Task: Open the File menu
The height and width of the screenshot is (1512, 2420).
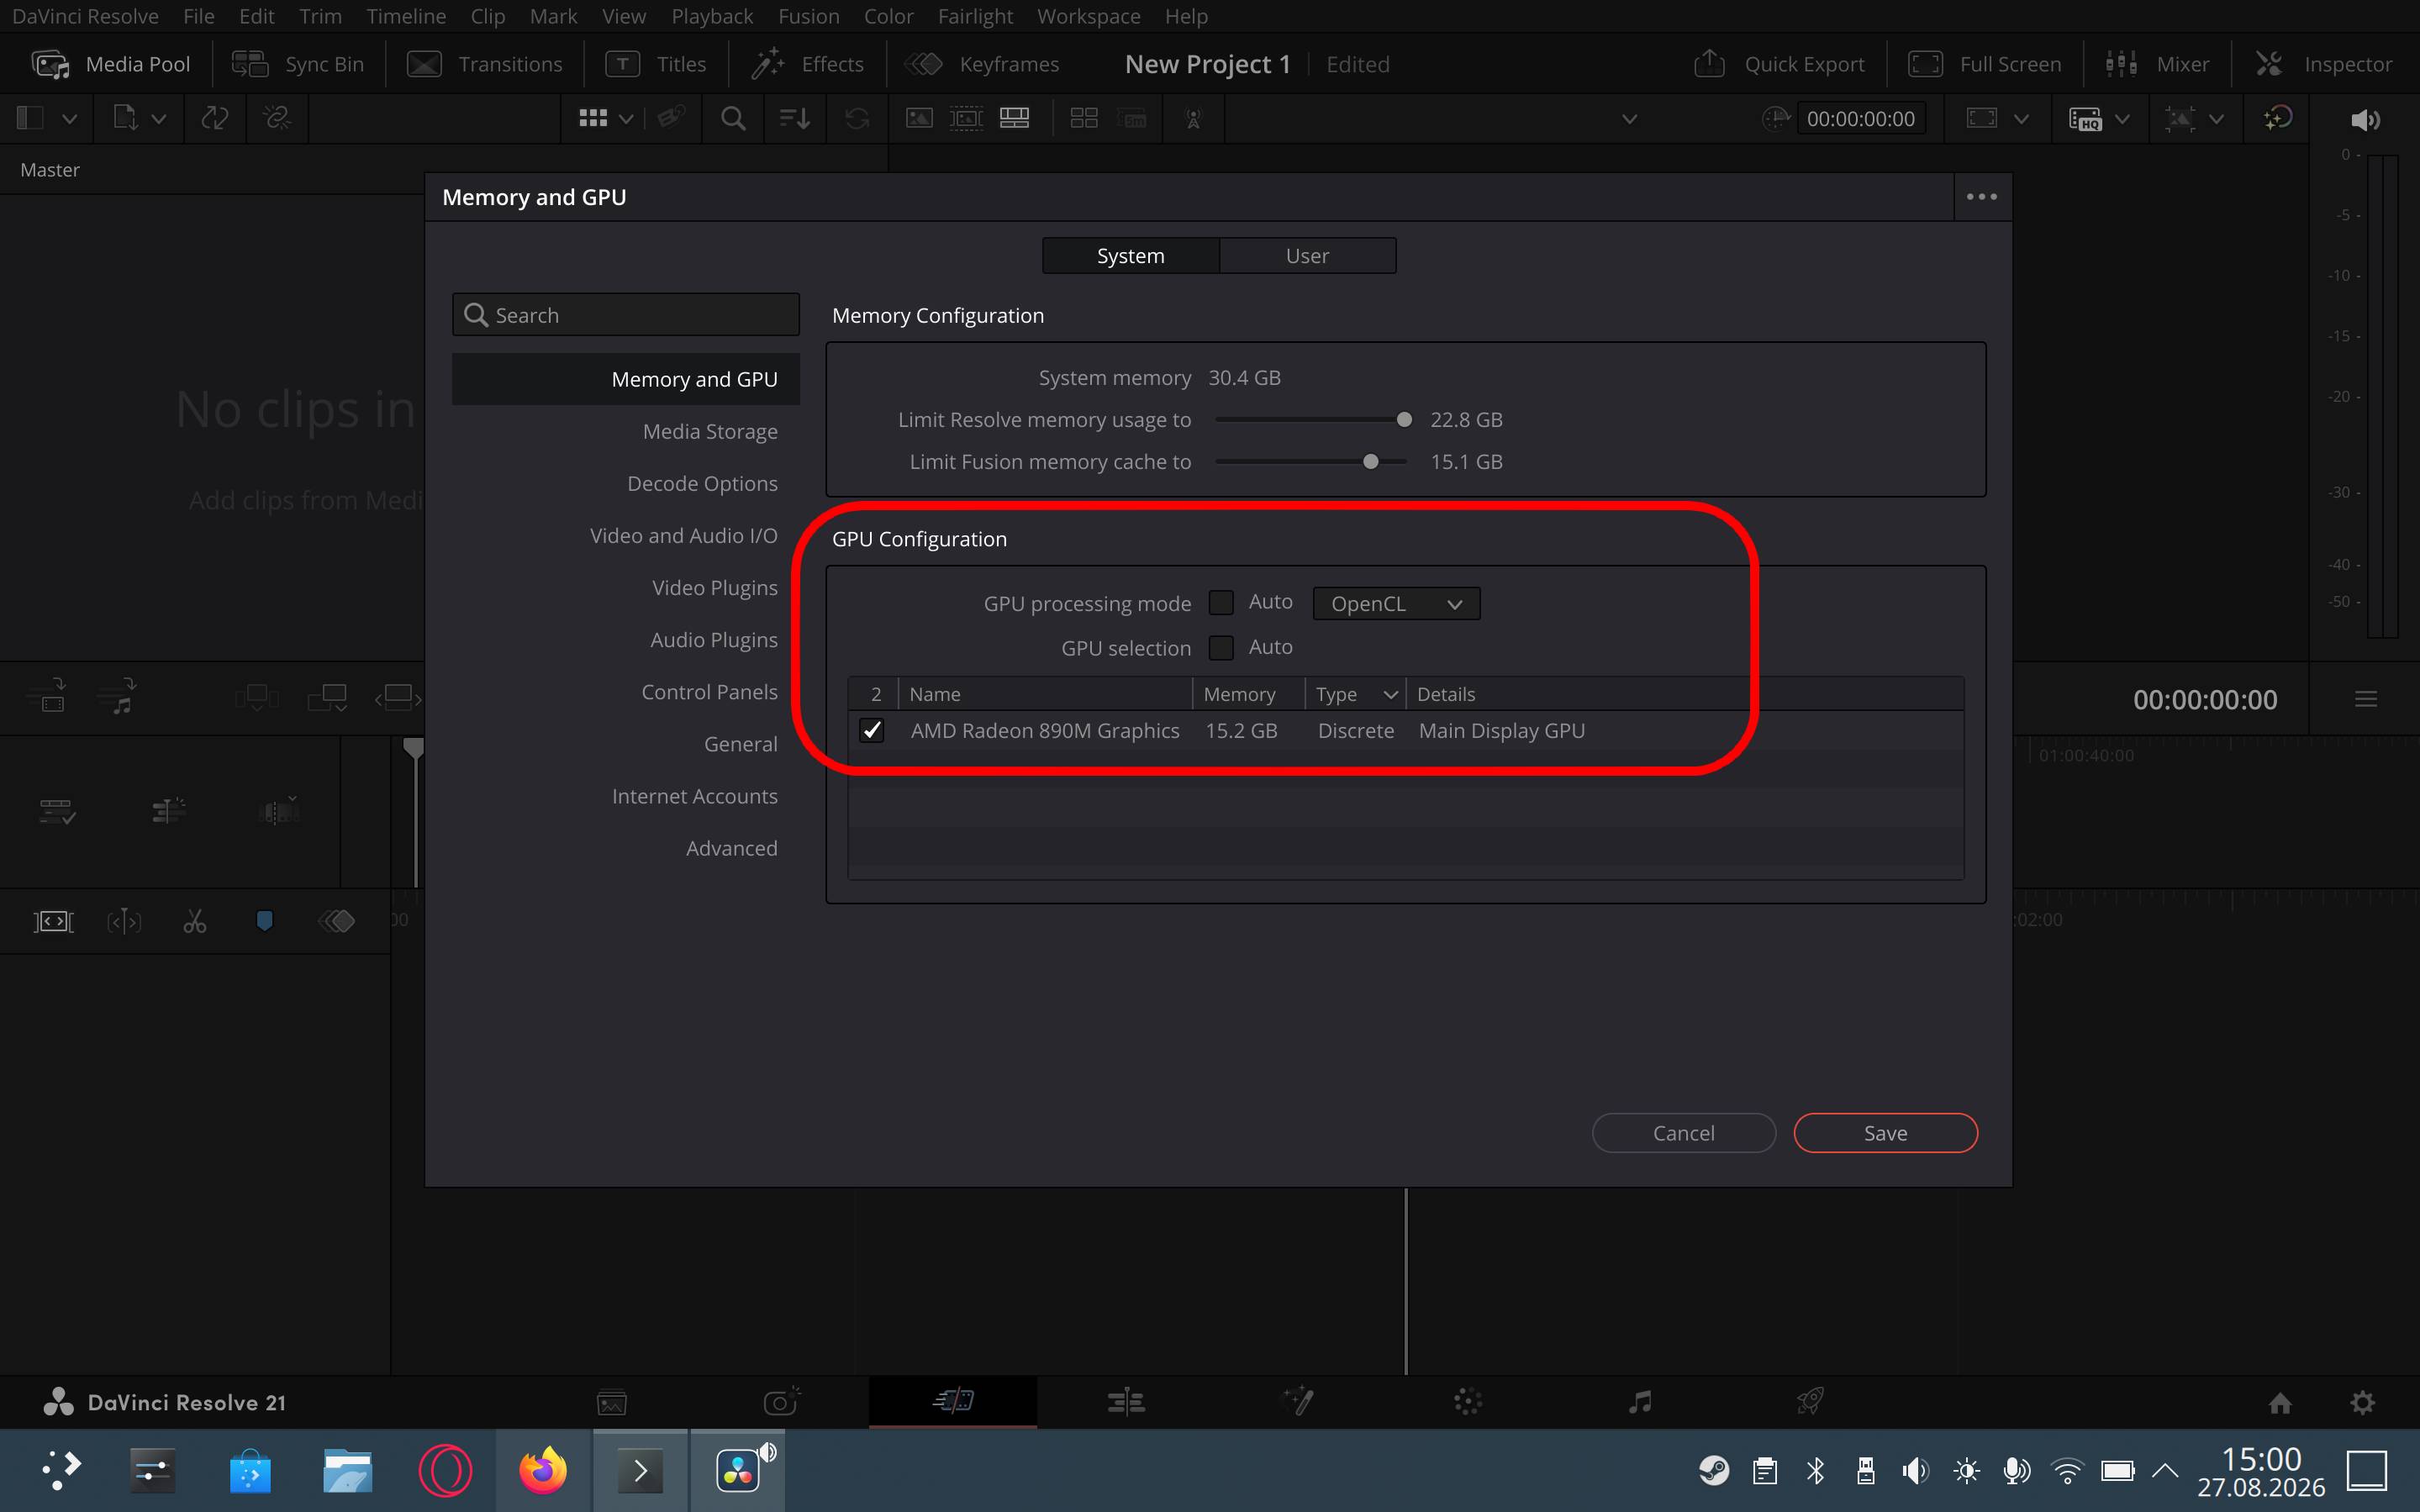Action: (199, 16)
